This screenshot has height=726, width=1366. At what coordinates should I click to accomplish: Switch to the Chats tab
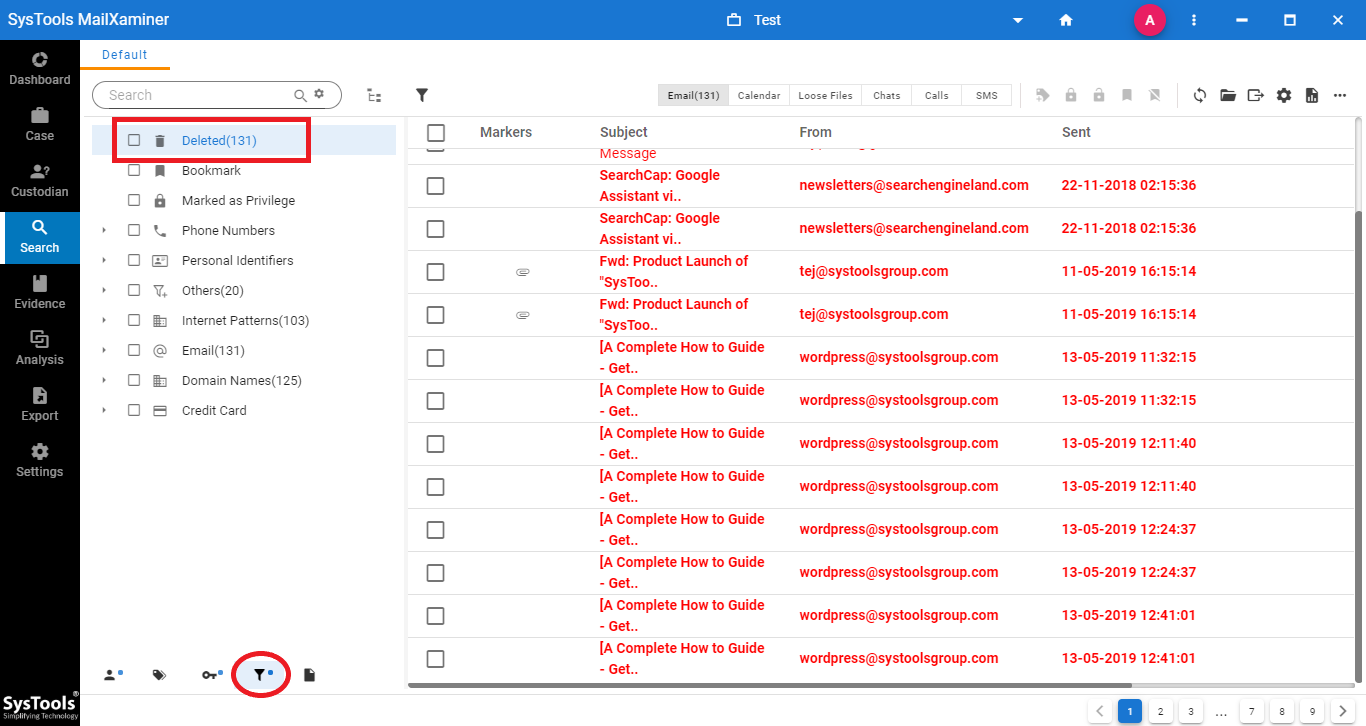(x=887, y=95)
